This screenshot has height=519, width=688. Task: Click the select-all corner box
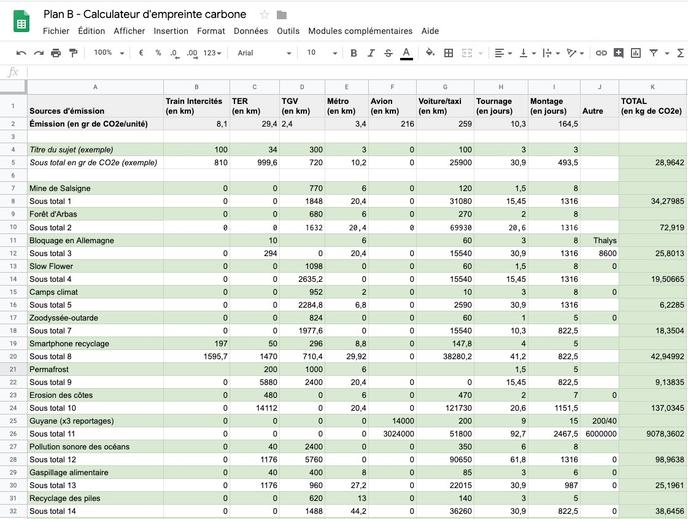pyautogui.click(x=13, y=87)
